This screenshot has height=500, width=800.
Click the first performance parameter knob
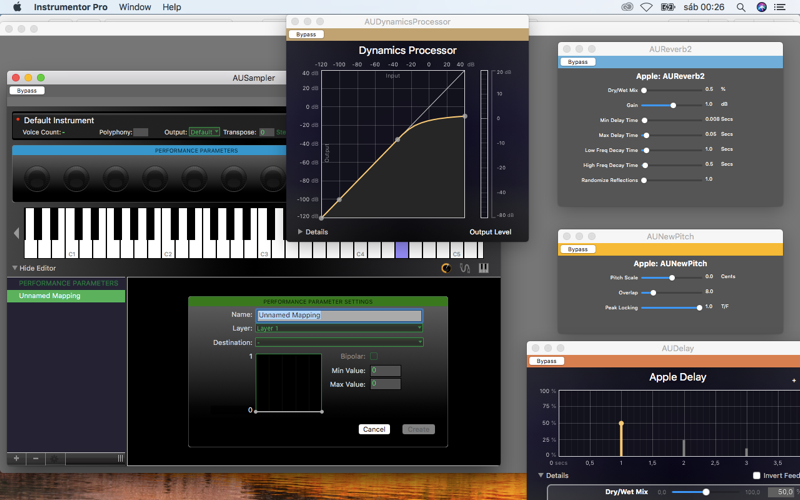[x=37, y=179]
